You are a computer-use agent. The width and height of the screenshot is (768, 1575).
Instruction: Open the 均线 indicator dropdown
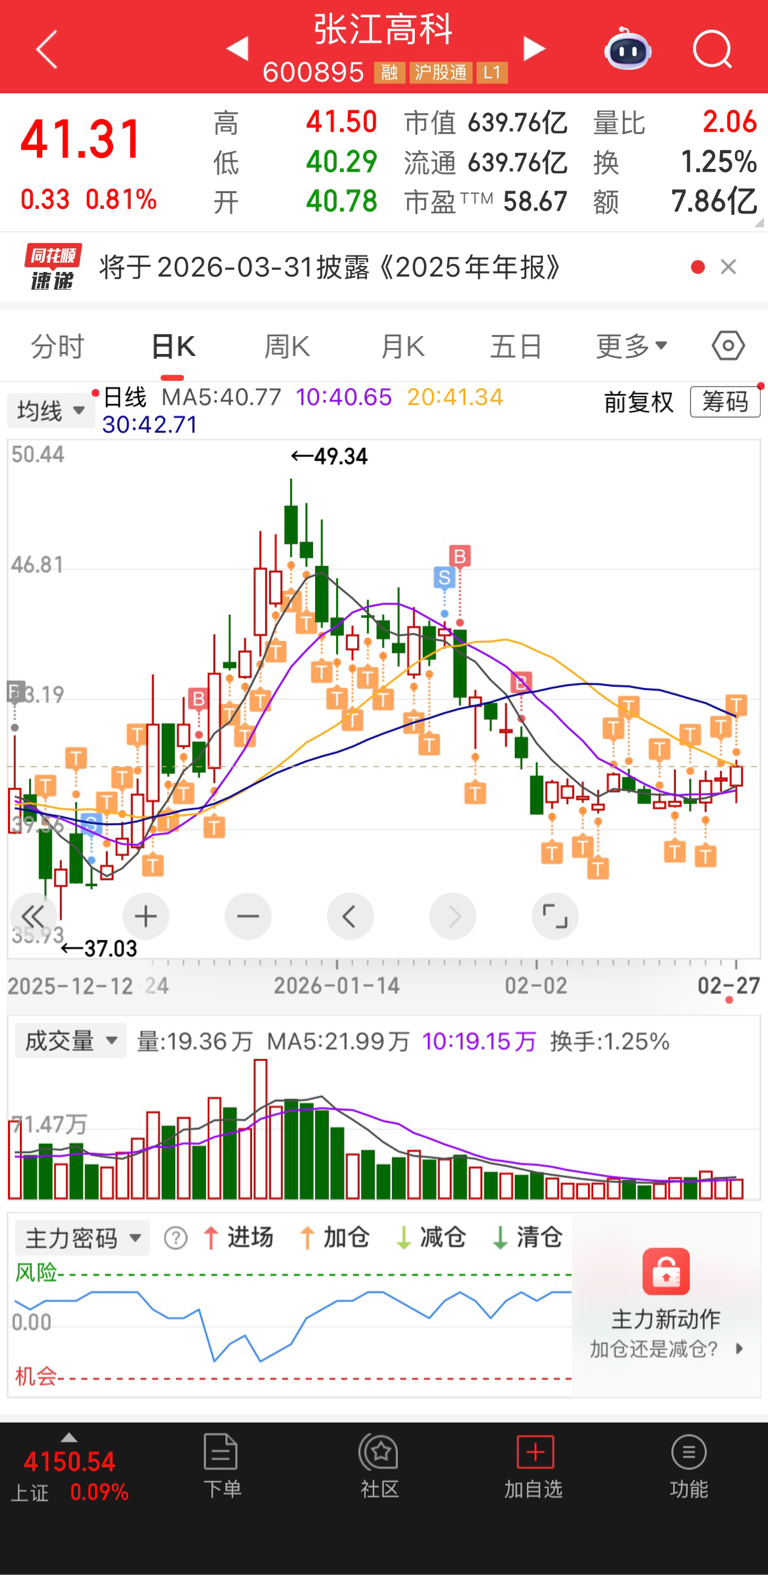tap(50, 410)
